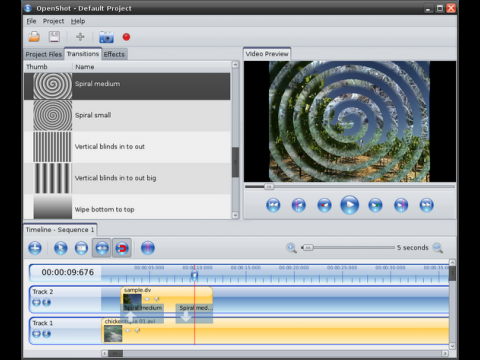Select the Video Preview tab

[x=267, y=54]
